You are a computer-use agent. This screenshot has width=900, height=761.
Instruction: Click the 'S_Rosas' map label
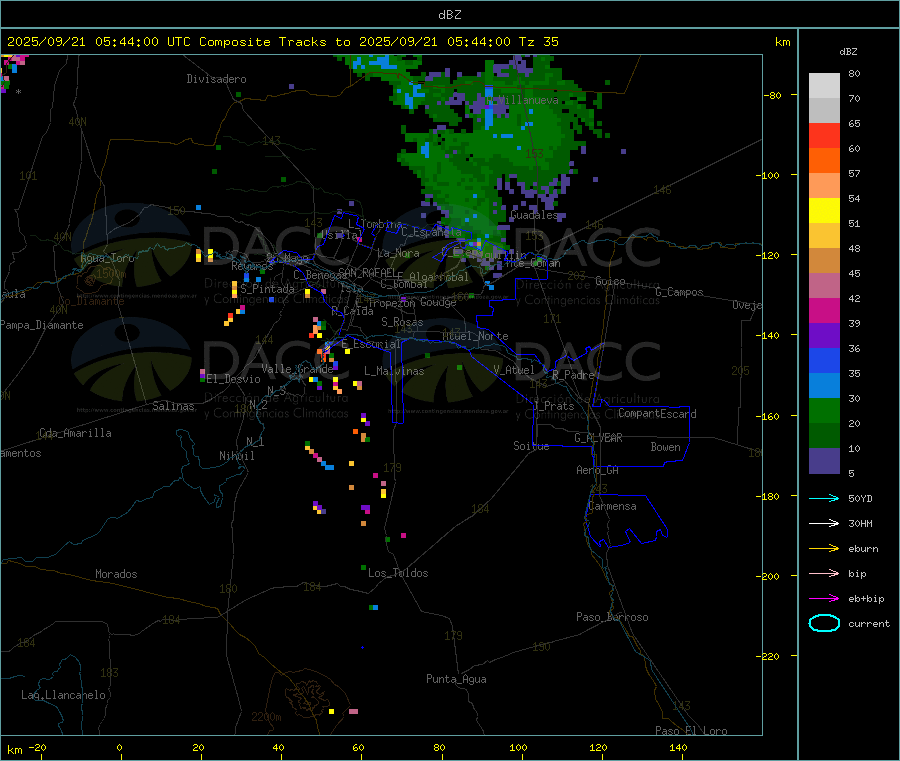click(x=402, y=322)
